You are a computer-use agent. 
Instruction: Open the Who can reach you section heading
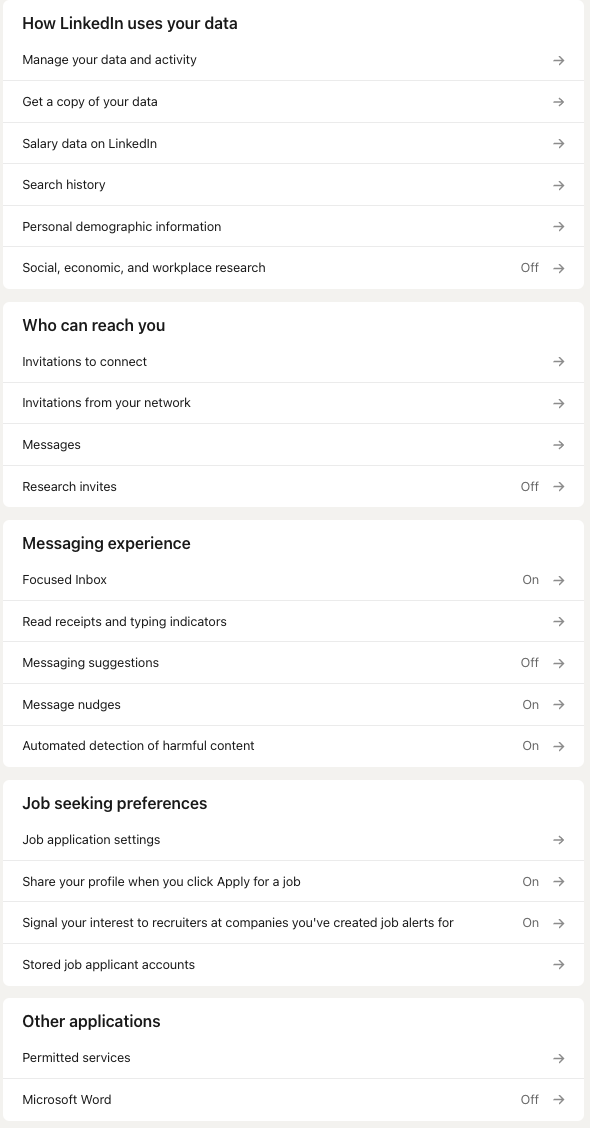pyautogui.click(x=94, y=325)
